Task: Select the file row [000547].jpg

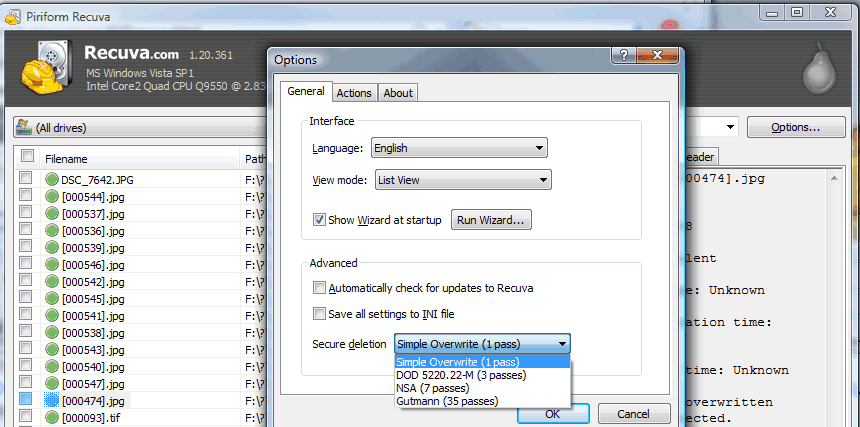Action: (x=140, y=384)
